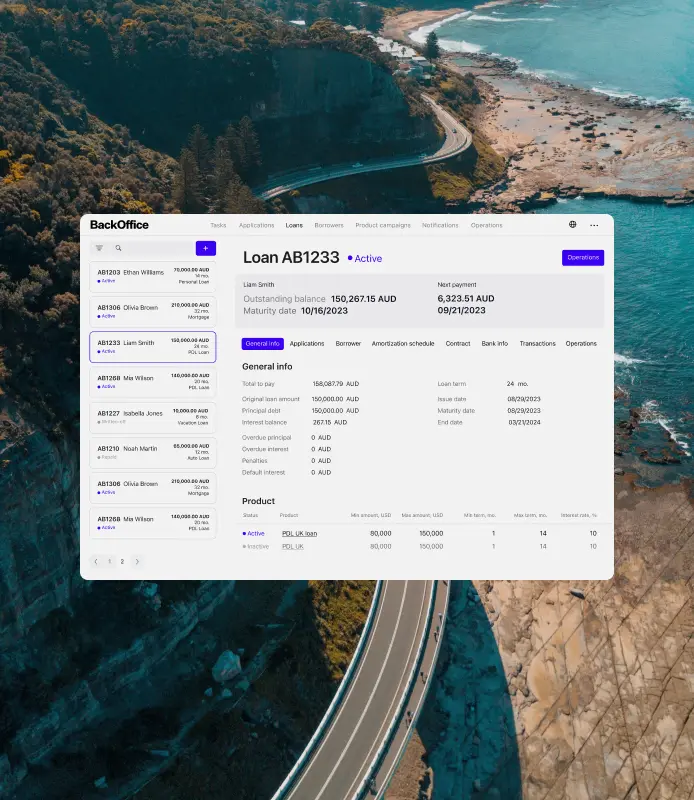Open the three-dot more menu
The image size is (694, 800).
(594, 225)
